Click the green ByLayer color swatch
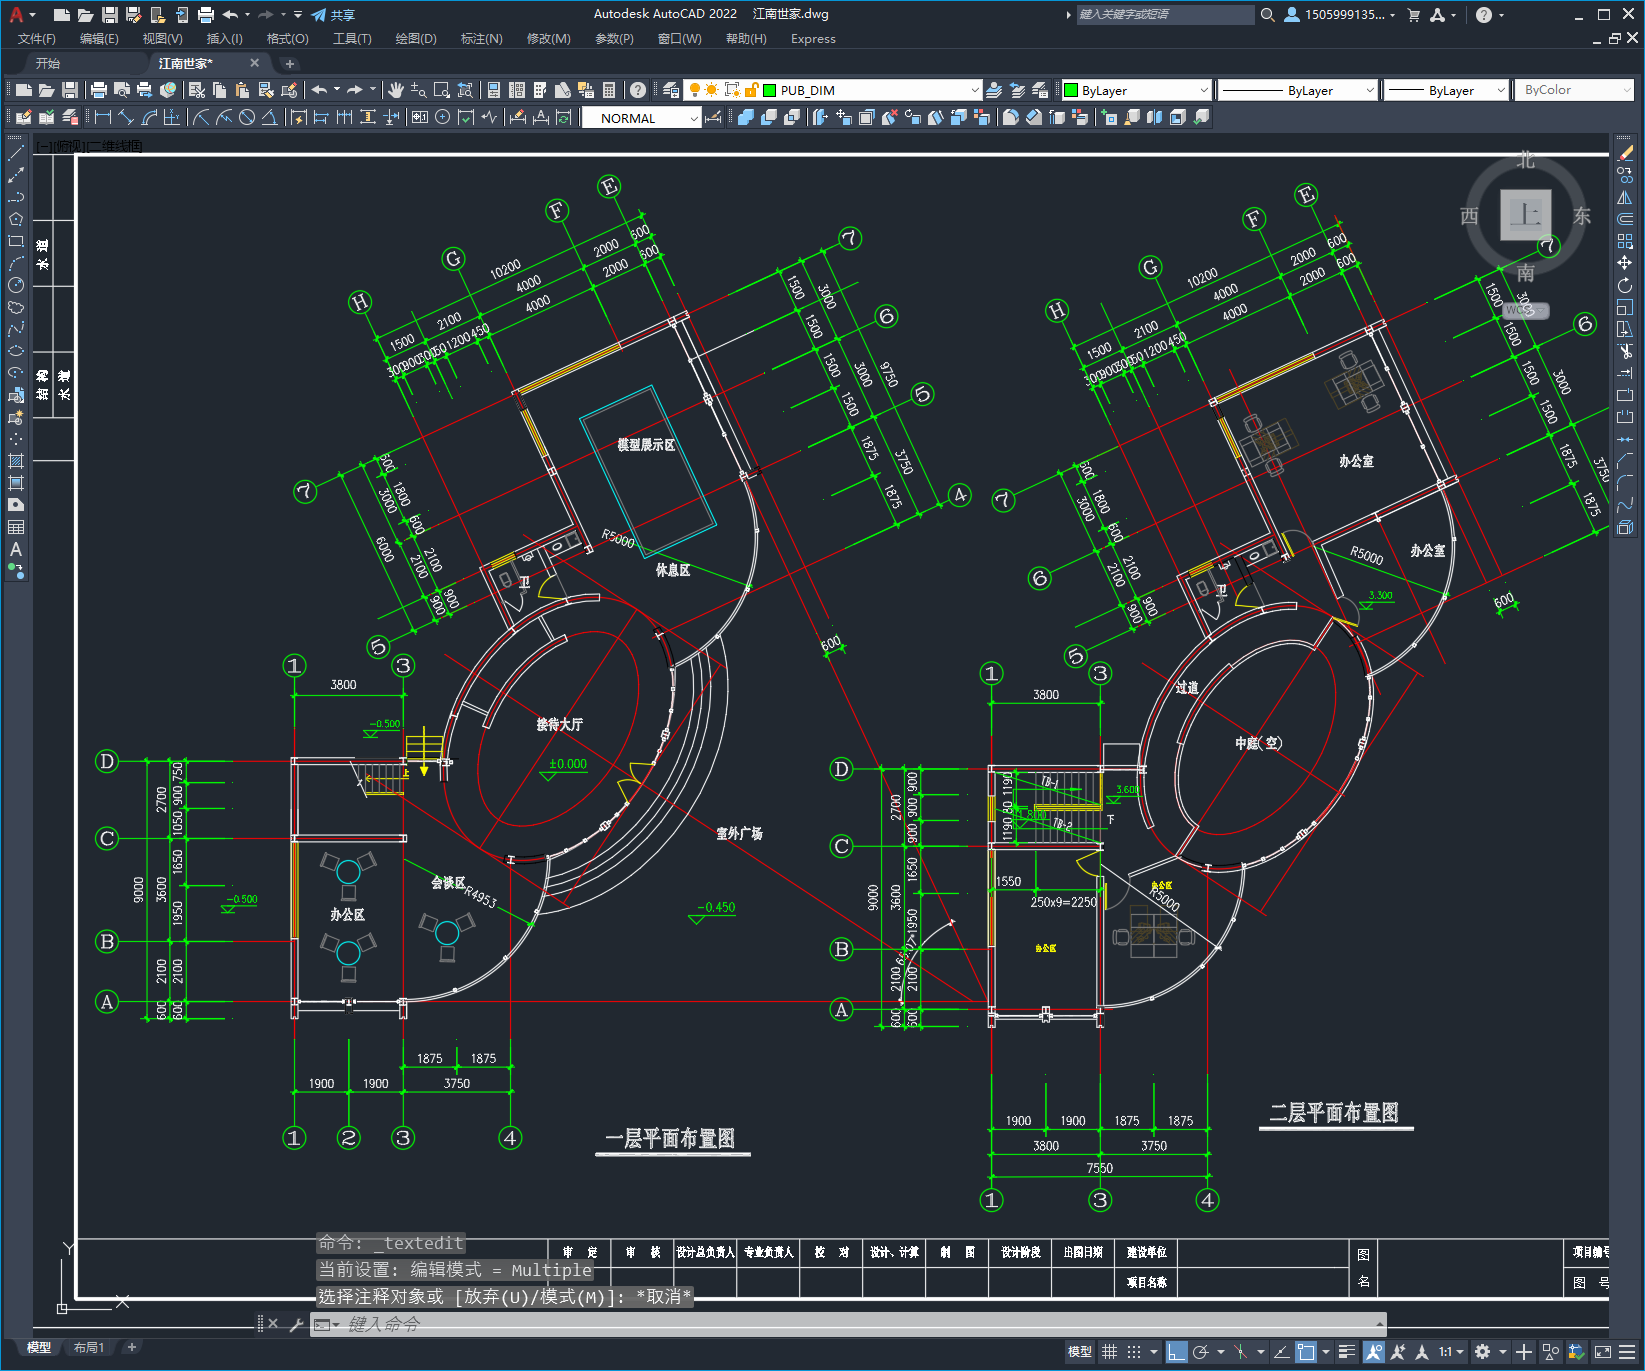1645x1371 pixels. 1071,90
